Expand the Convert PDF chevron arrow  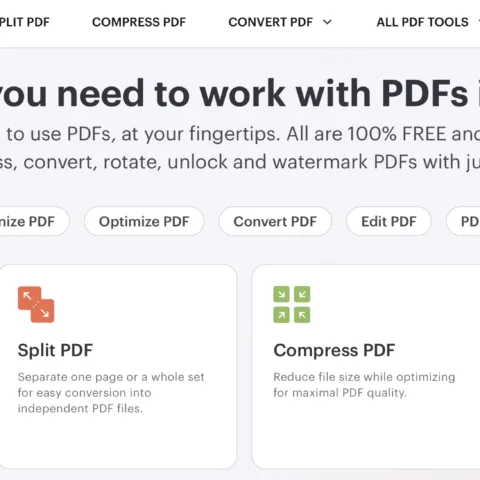pos(328,22)
